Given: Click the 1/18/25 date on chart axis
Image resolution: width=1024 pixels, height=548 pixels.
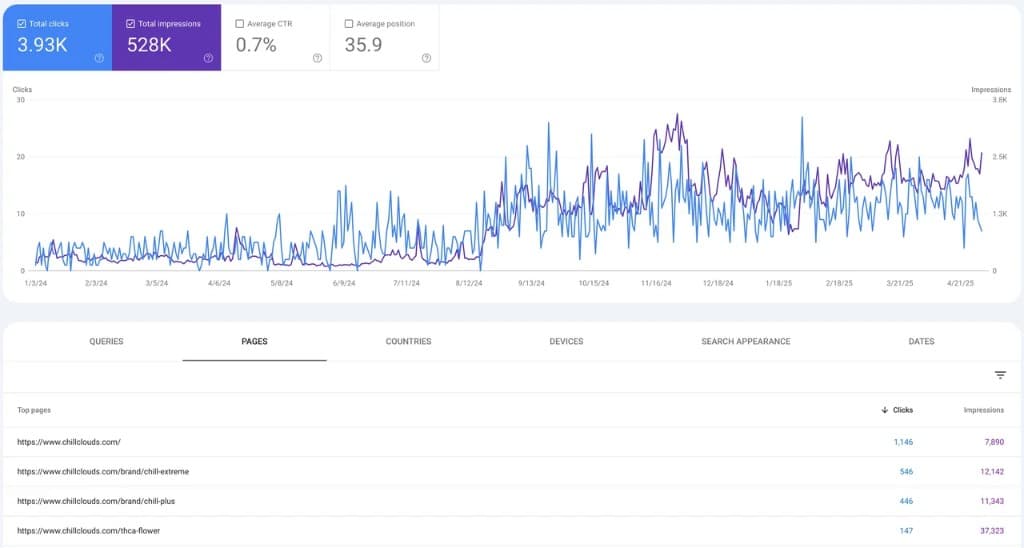Looking at the screenshot, I should coord(778,283).
